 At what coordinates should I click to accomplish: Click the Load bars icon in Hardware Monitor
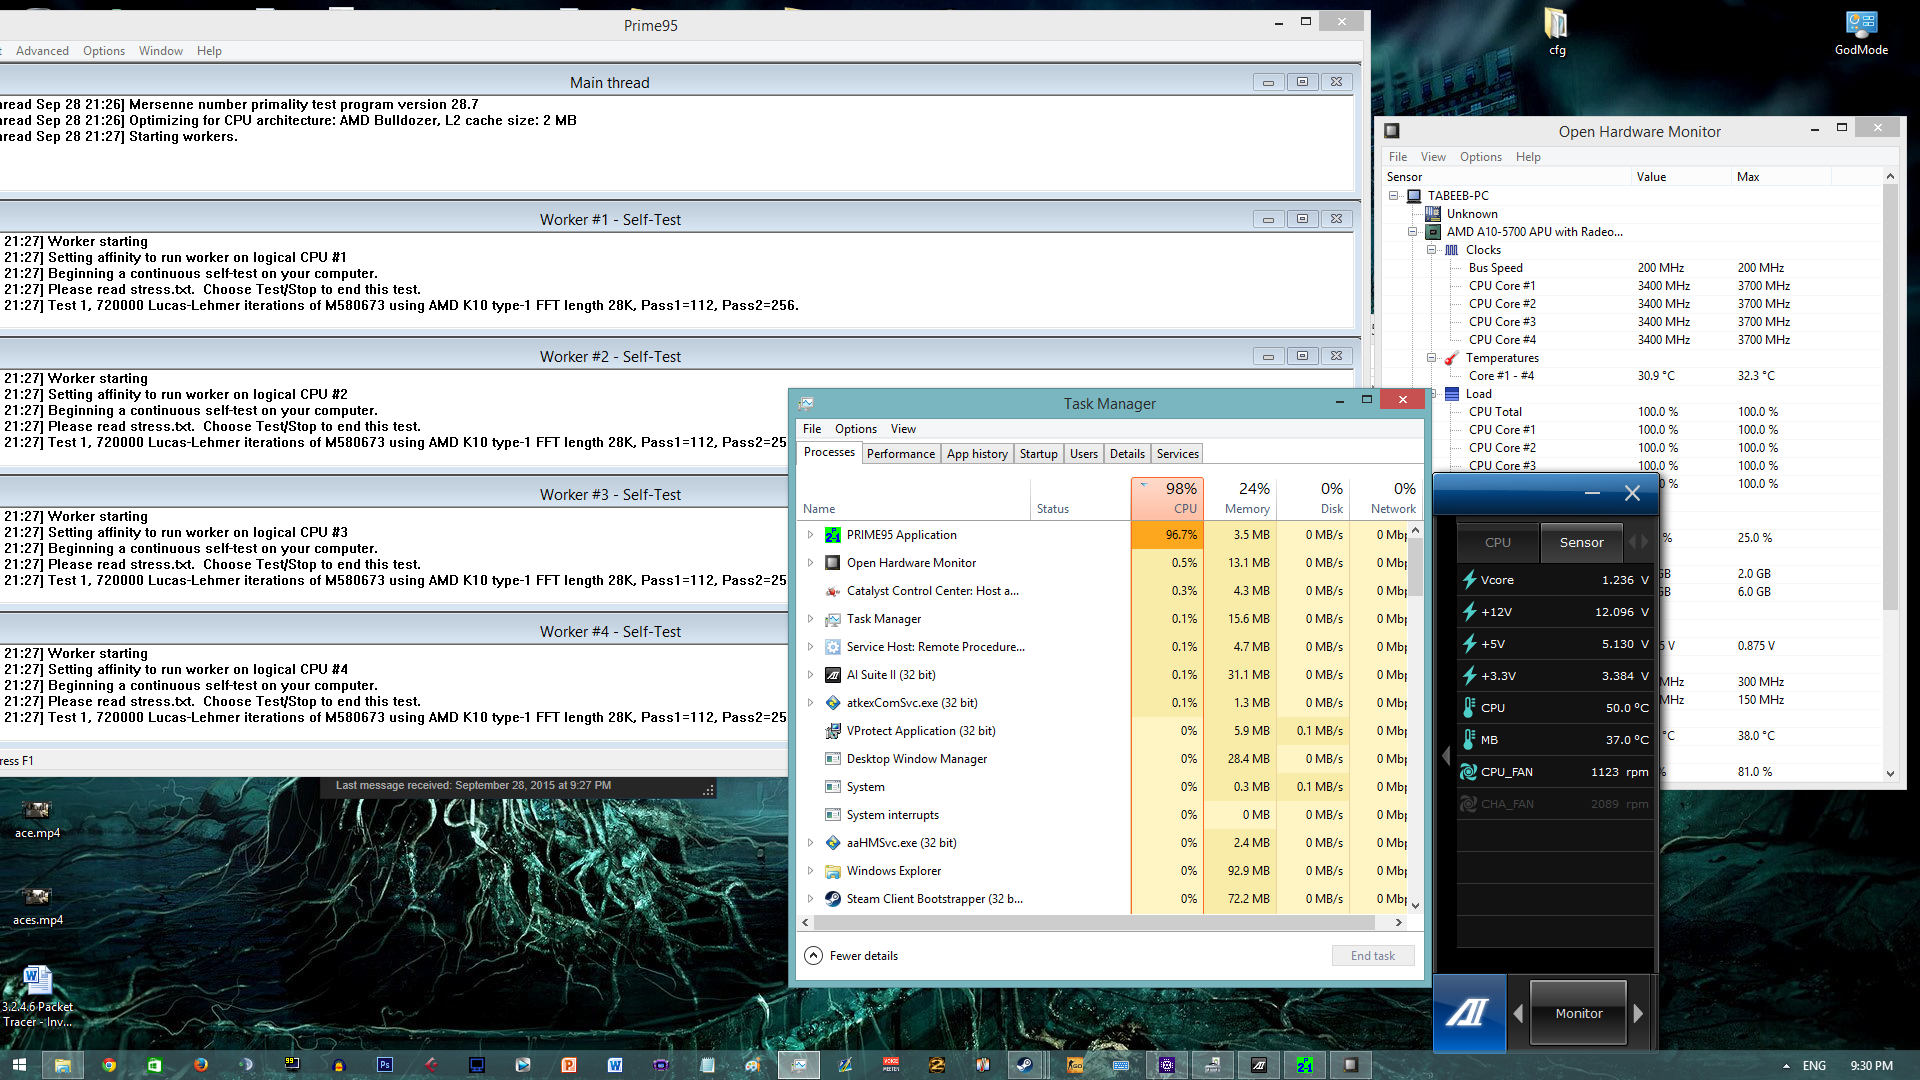click(1452, 394)
